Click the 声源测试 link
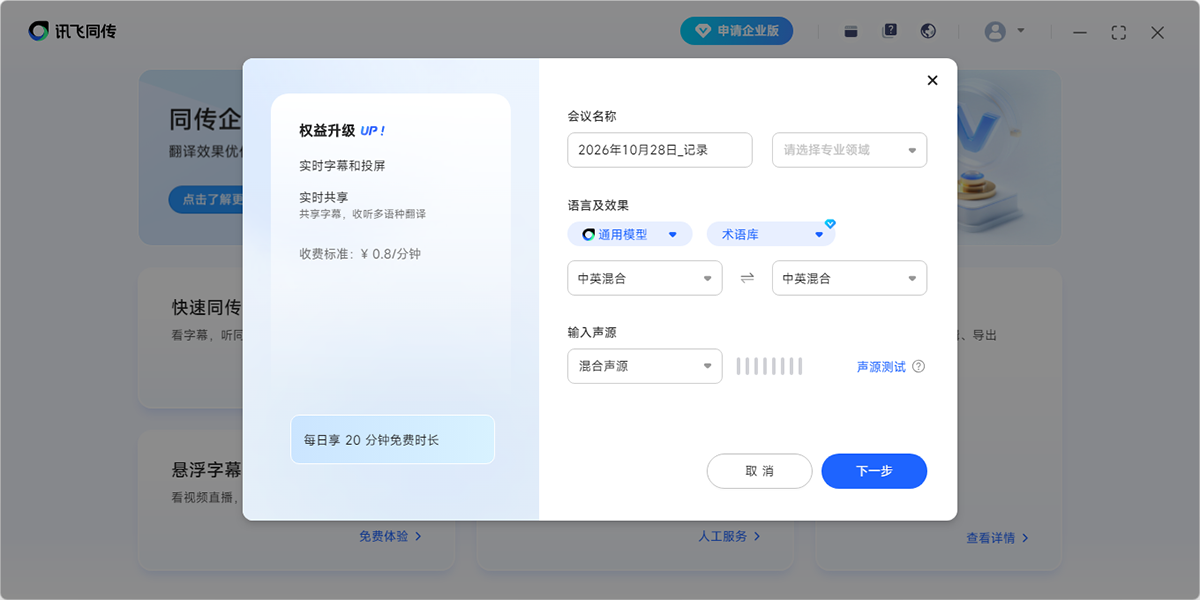 tap(881, 367)
